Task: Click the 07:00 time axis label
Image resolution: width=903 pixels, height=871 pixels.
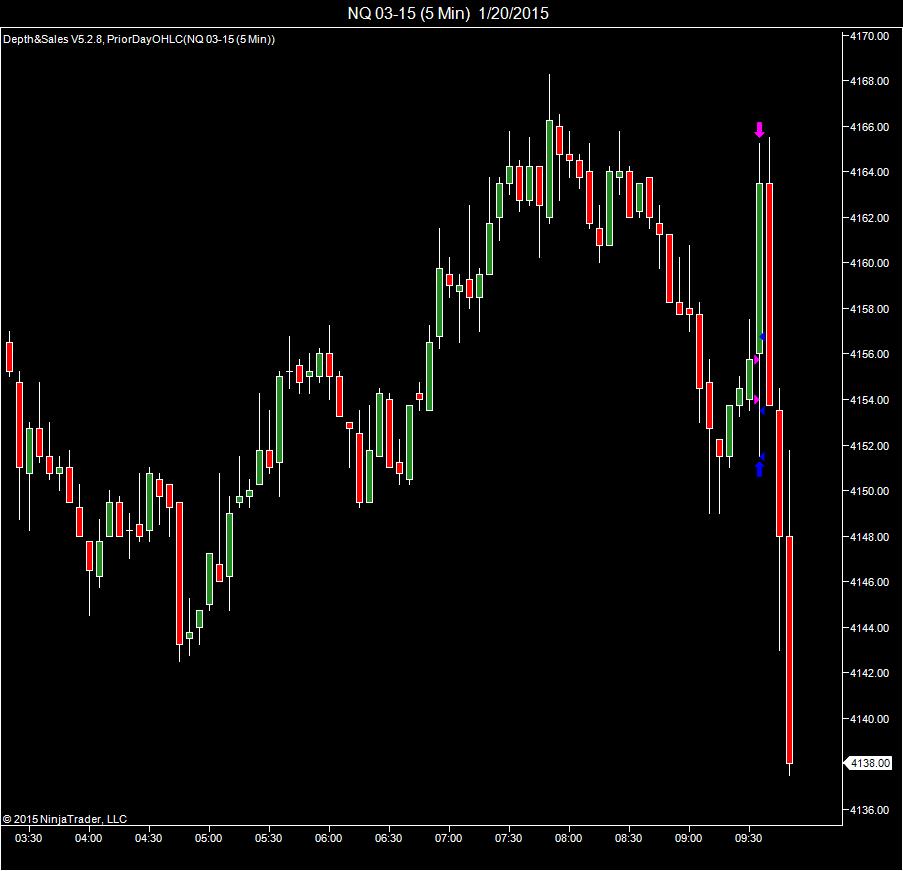Action: [448, 838]
